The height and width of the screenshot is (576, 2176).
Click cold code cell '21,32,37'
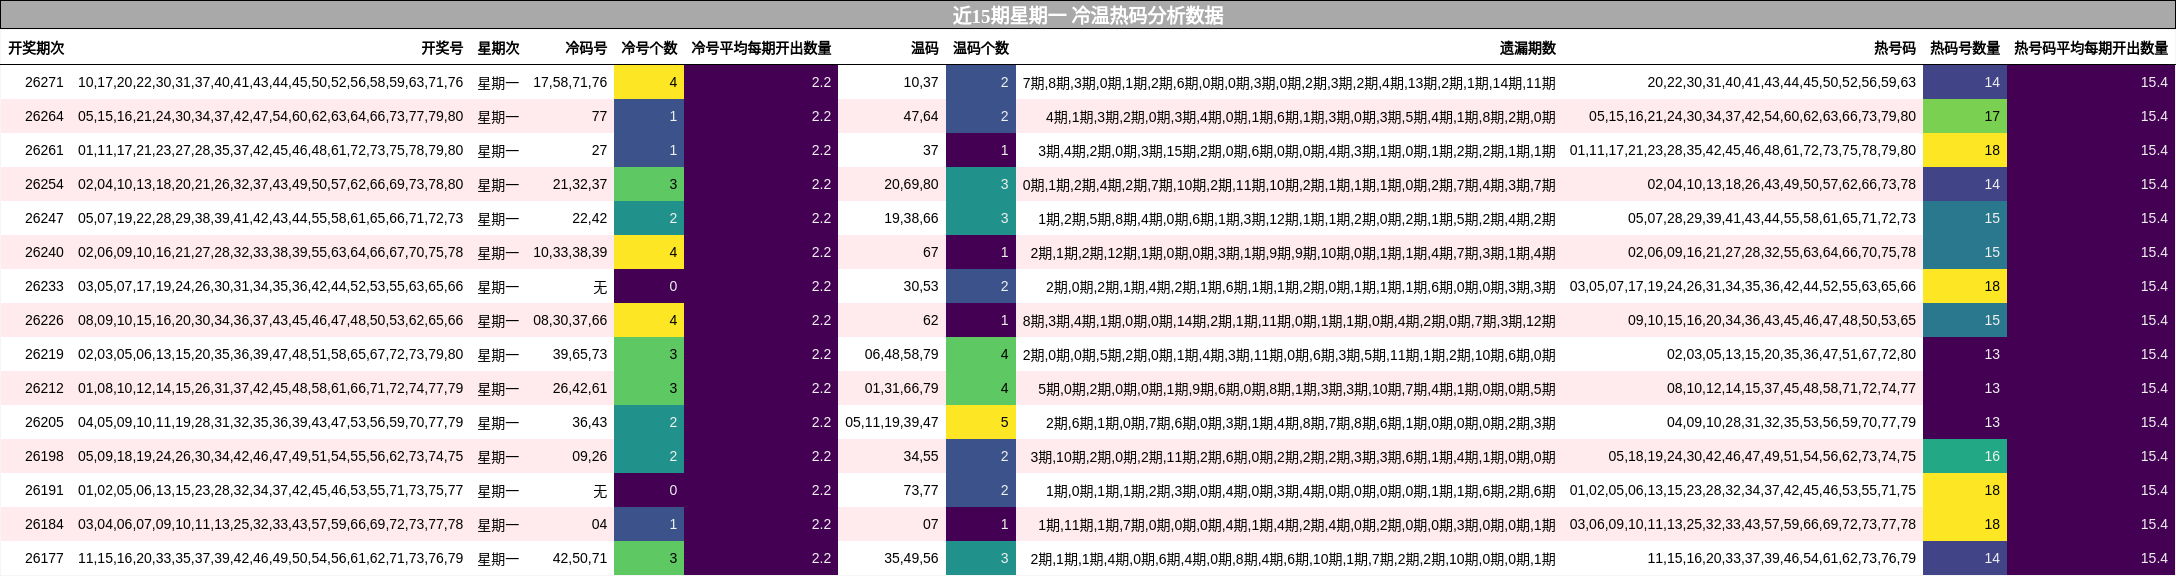[x=580, y=184]
